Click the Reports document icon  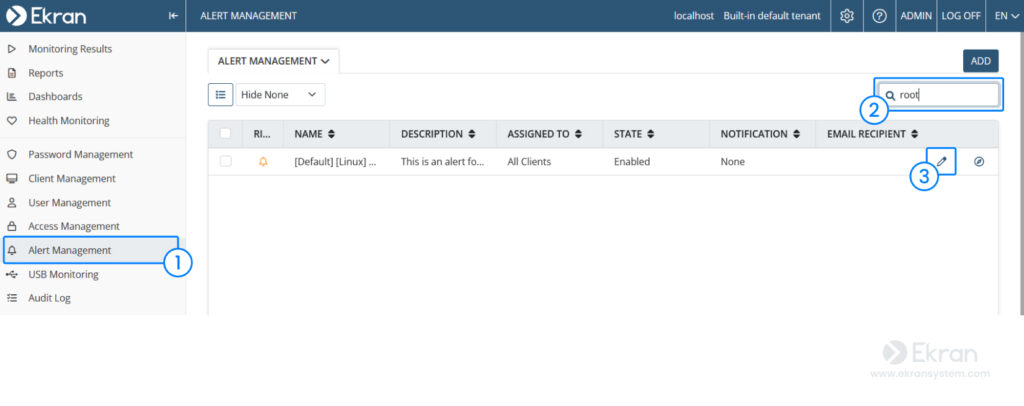[11, 73]
